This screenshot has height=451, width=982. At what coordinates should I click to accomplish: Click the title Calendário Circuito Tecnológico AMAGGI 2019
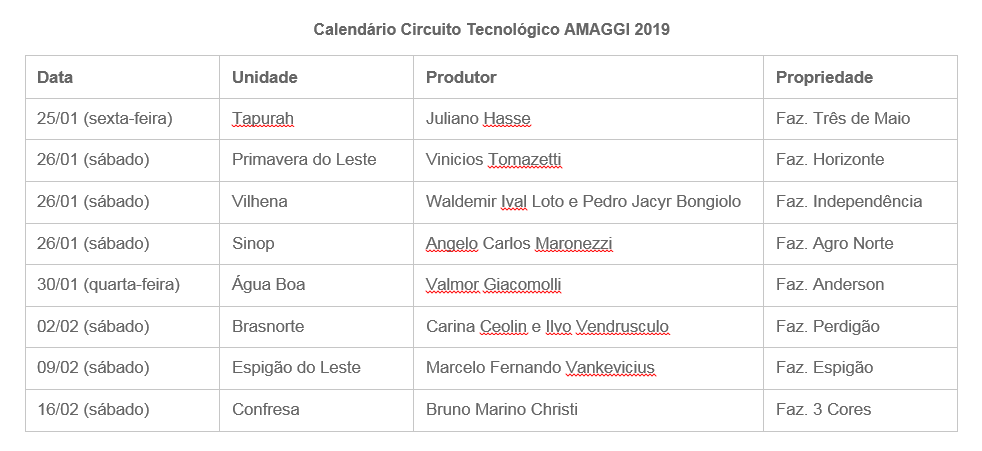[x=491, y=29]
